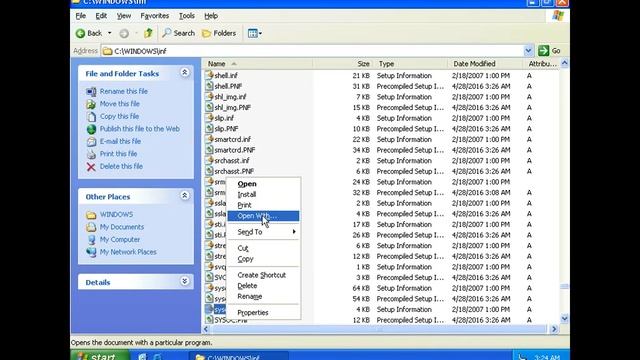640x360 pixels.
Task: Select the srchasst.PNF file name
Action: (234, 171)
